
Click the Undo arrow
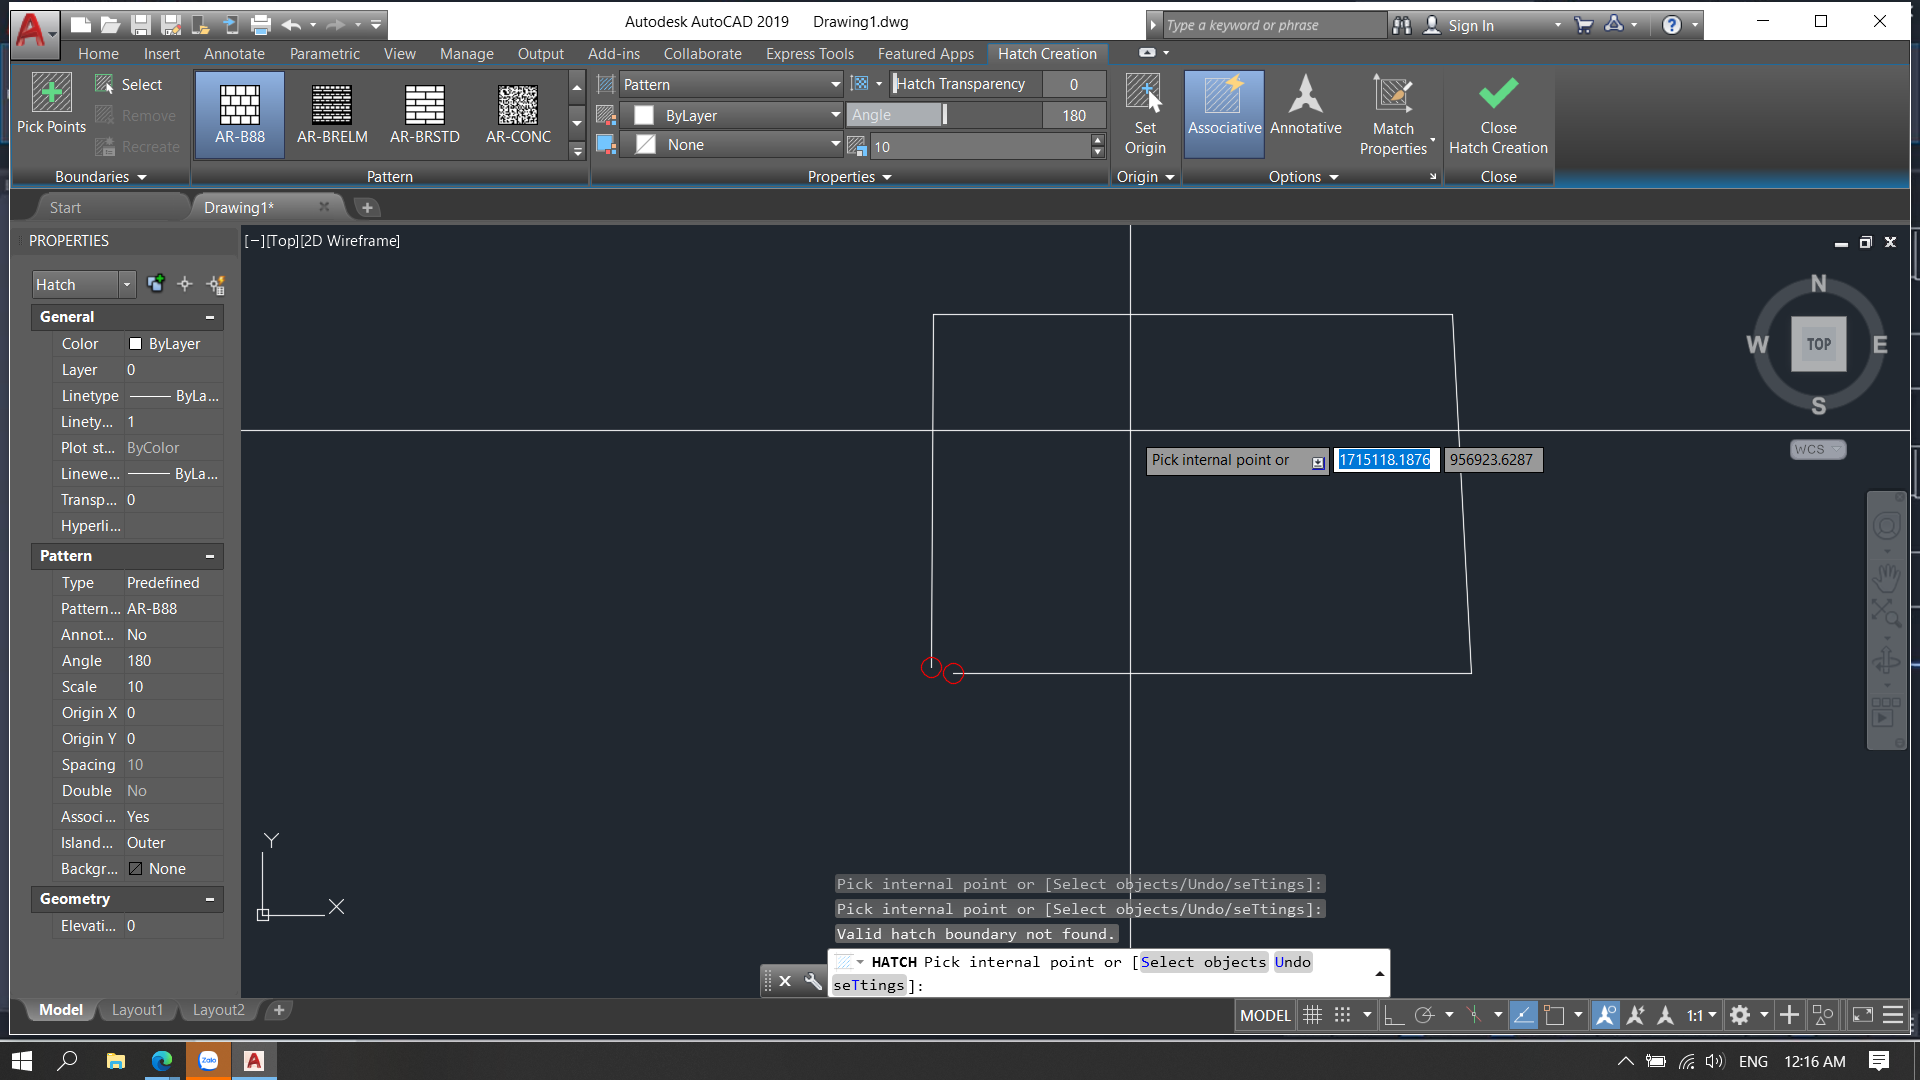291,24
